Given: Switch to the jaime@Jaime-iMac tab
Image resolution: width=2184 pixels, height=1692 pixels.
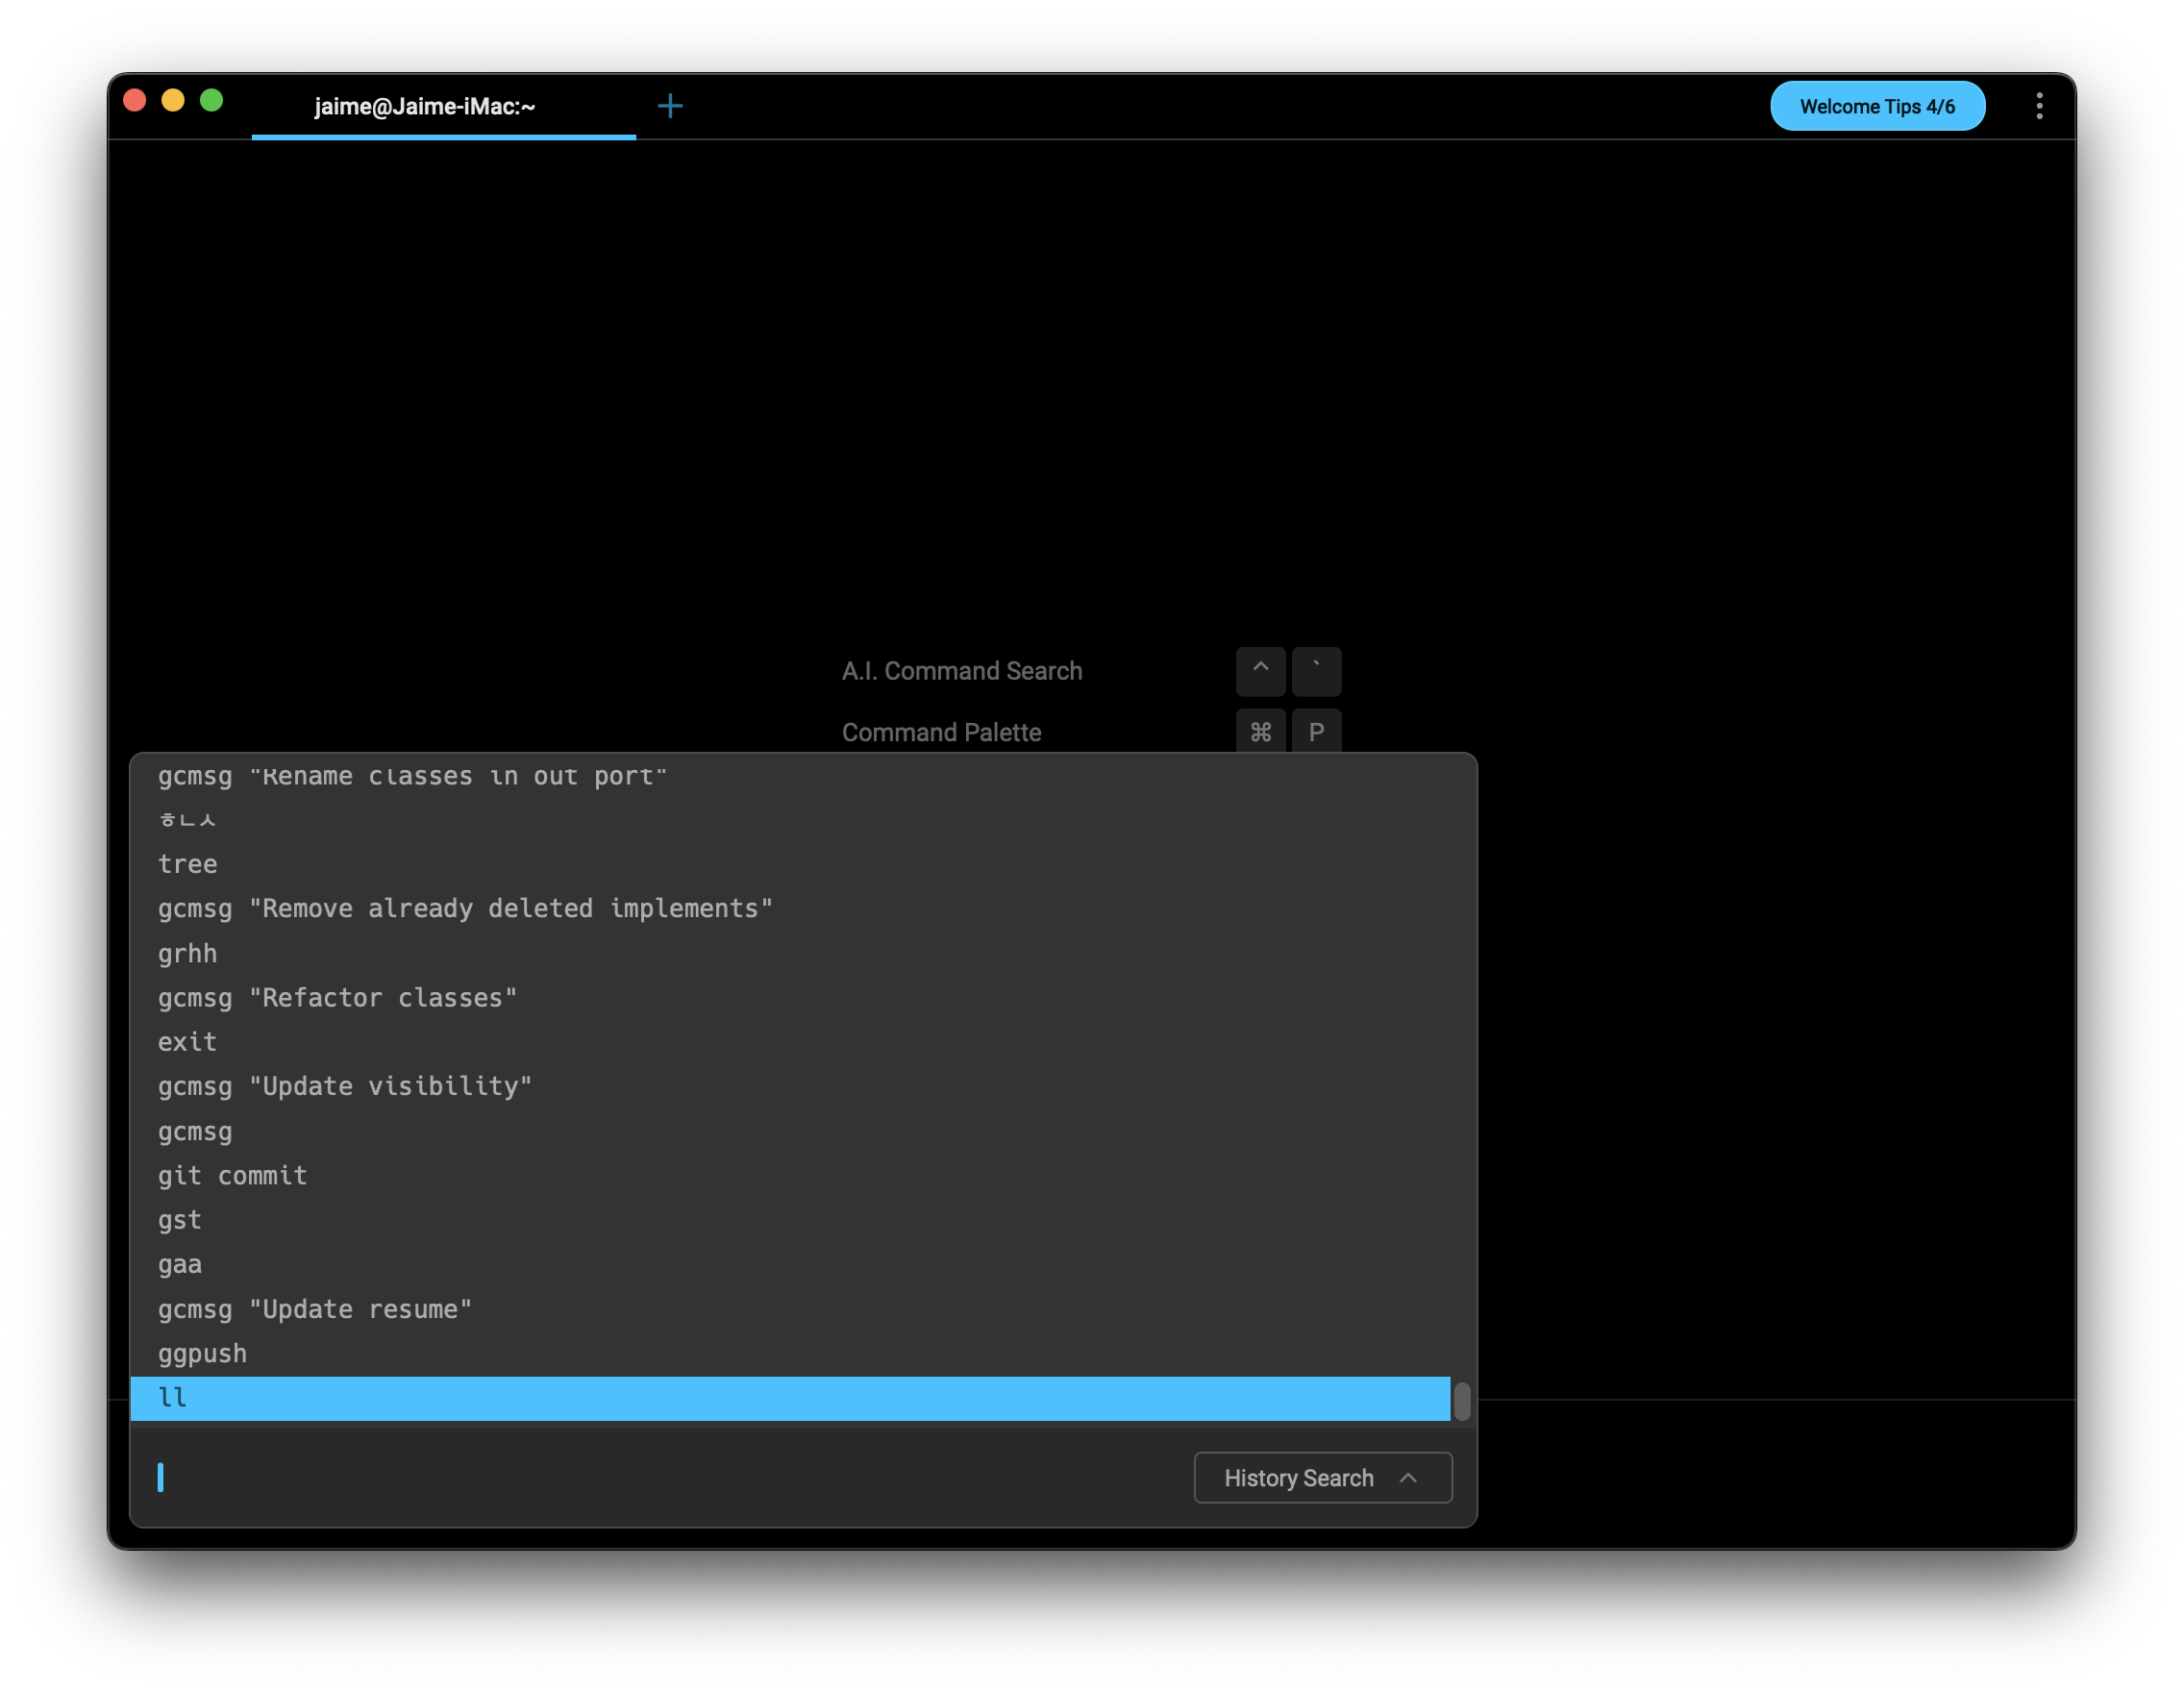Looking at the screenshot, I should [x=425, y=106].
